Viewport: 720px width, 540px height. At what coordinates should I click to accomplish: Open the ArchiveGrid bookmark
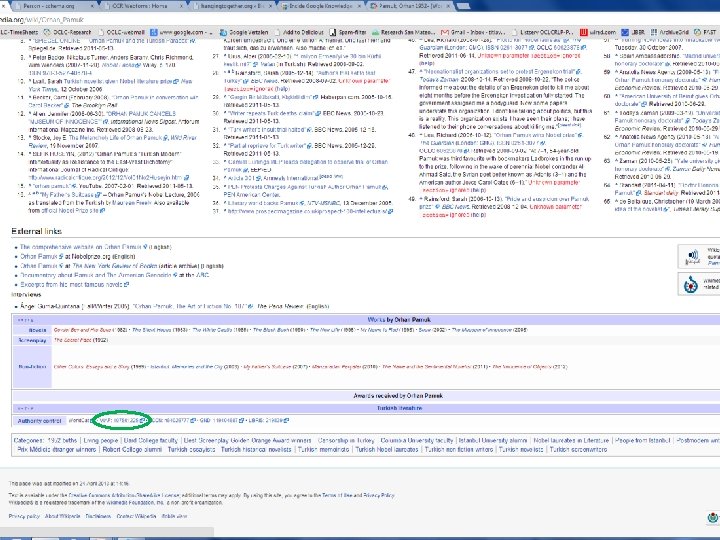(x=669, y=32)
